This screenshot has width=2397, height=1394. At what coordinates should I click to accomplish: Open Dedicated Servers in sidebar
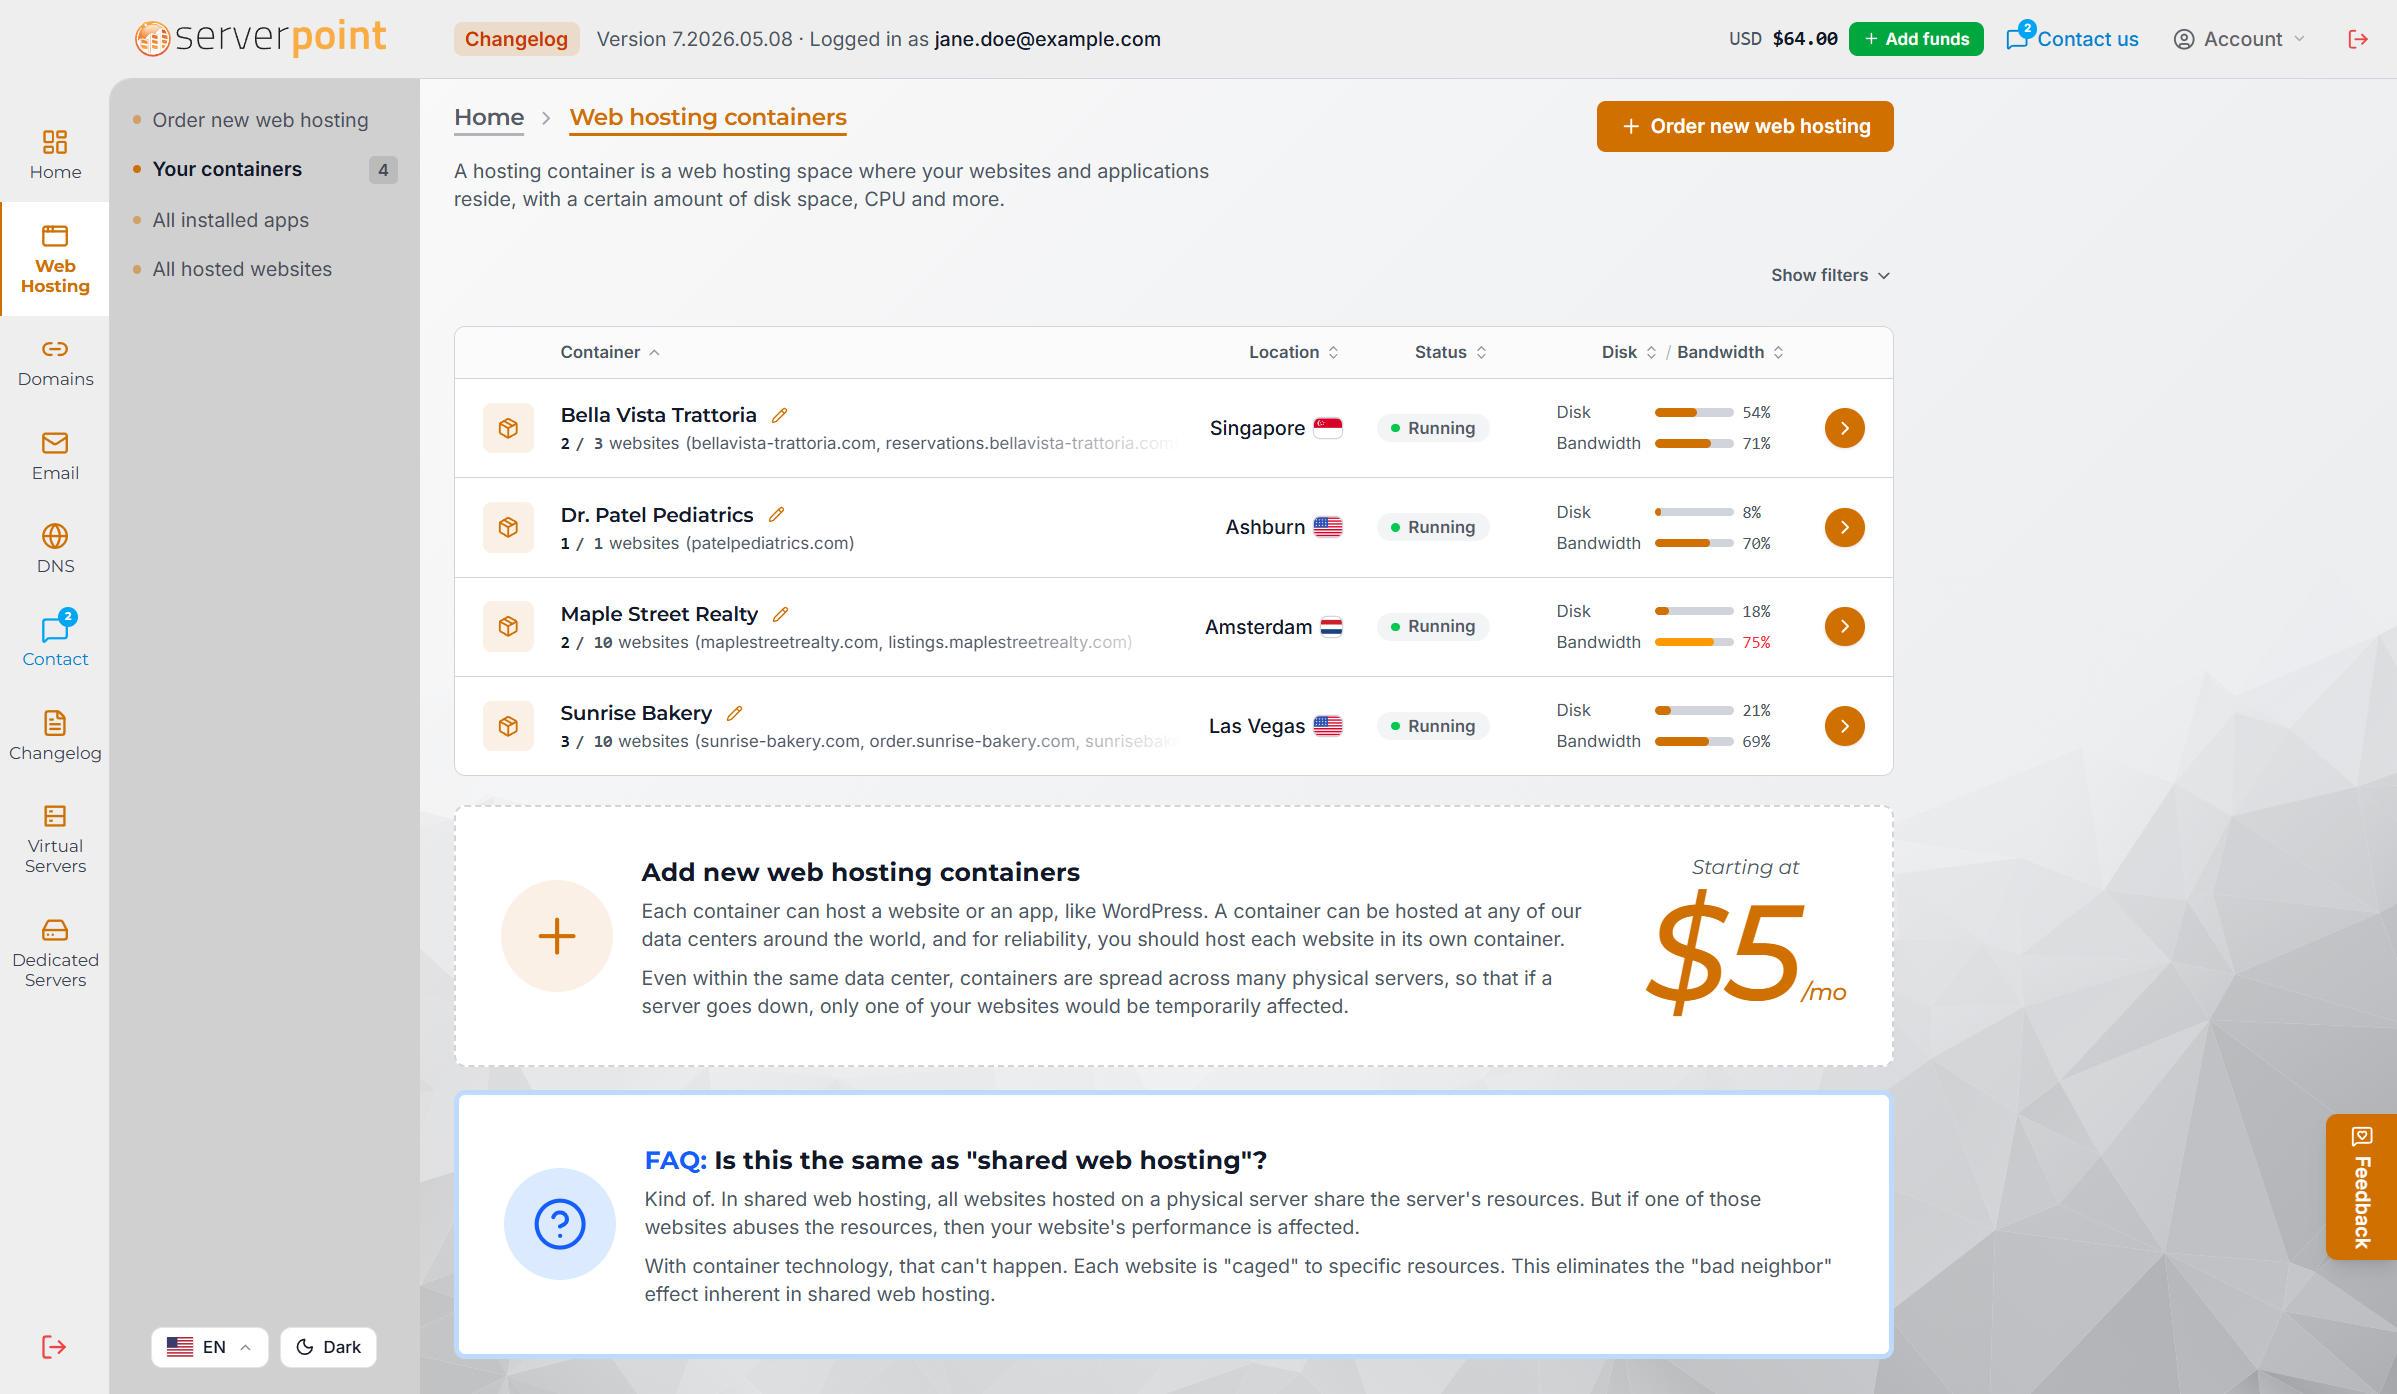(x=55, y=953)
